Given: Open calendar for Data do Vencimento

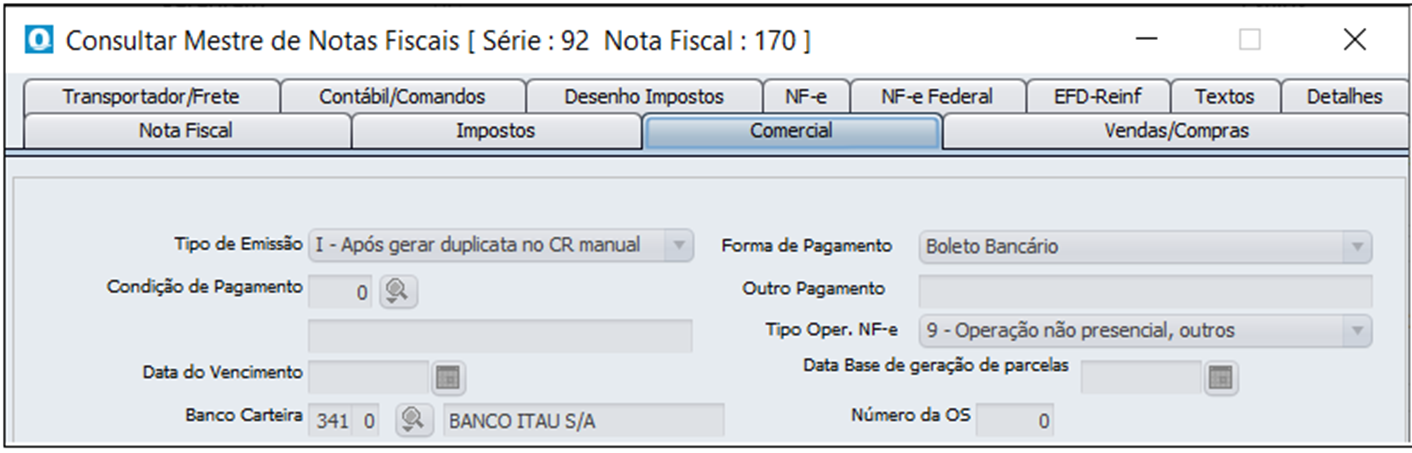Looking at the screenshot, I should pos(449,377).
